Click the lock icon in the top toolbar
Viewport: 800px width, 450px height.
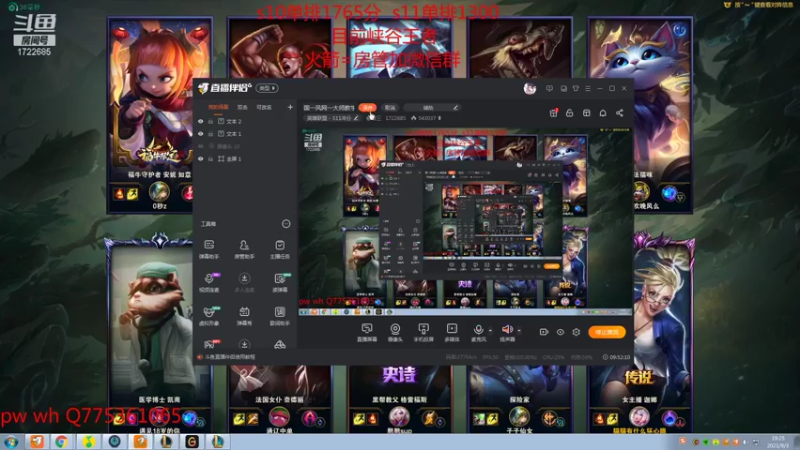(x=570, y=113)
